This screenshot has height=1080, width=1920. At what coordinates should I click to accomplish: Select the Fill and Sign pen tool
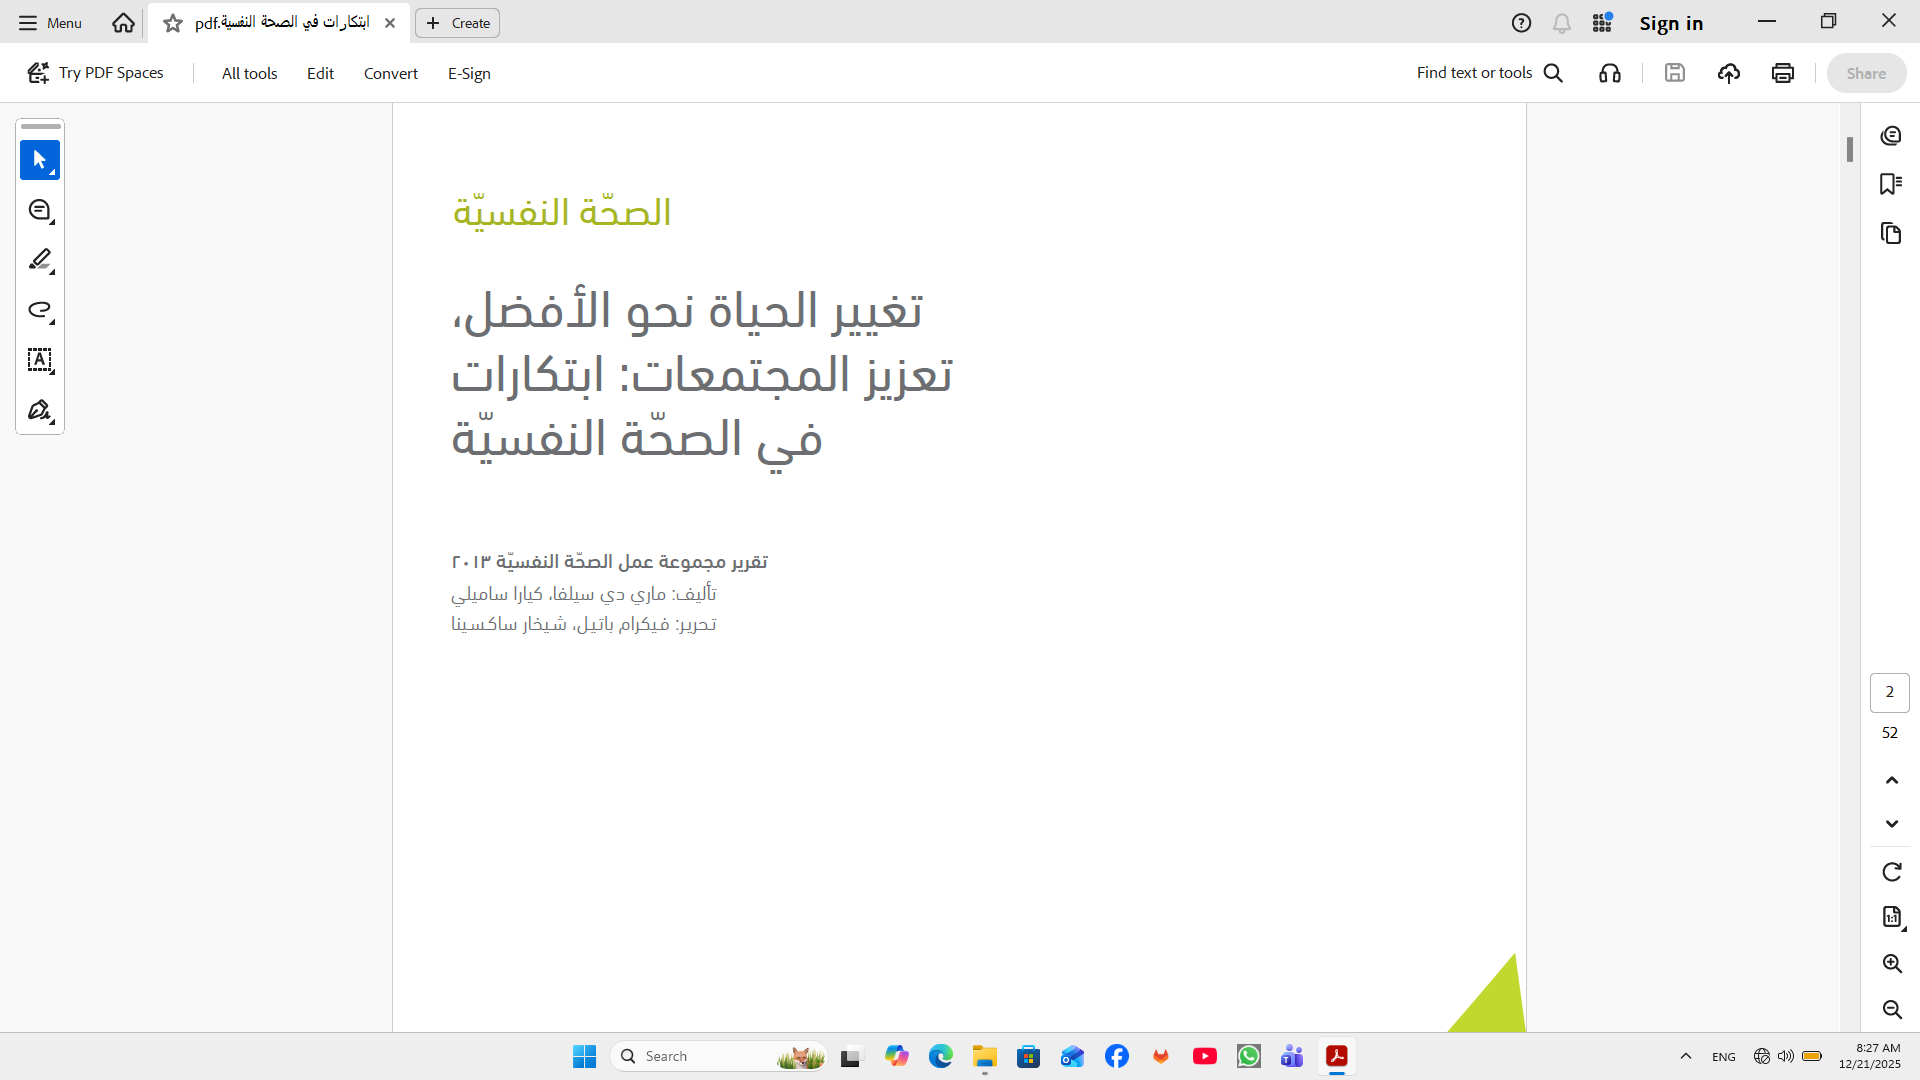[40, 410]
